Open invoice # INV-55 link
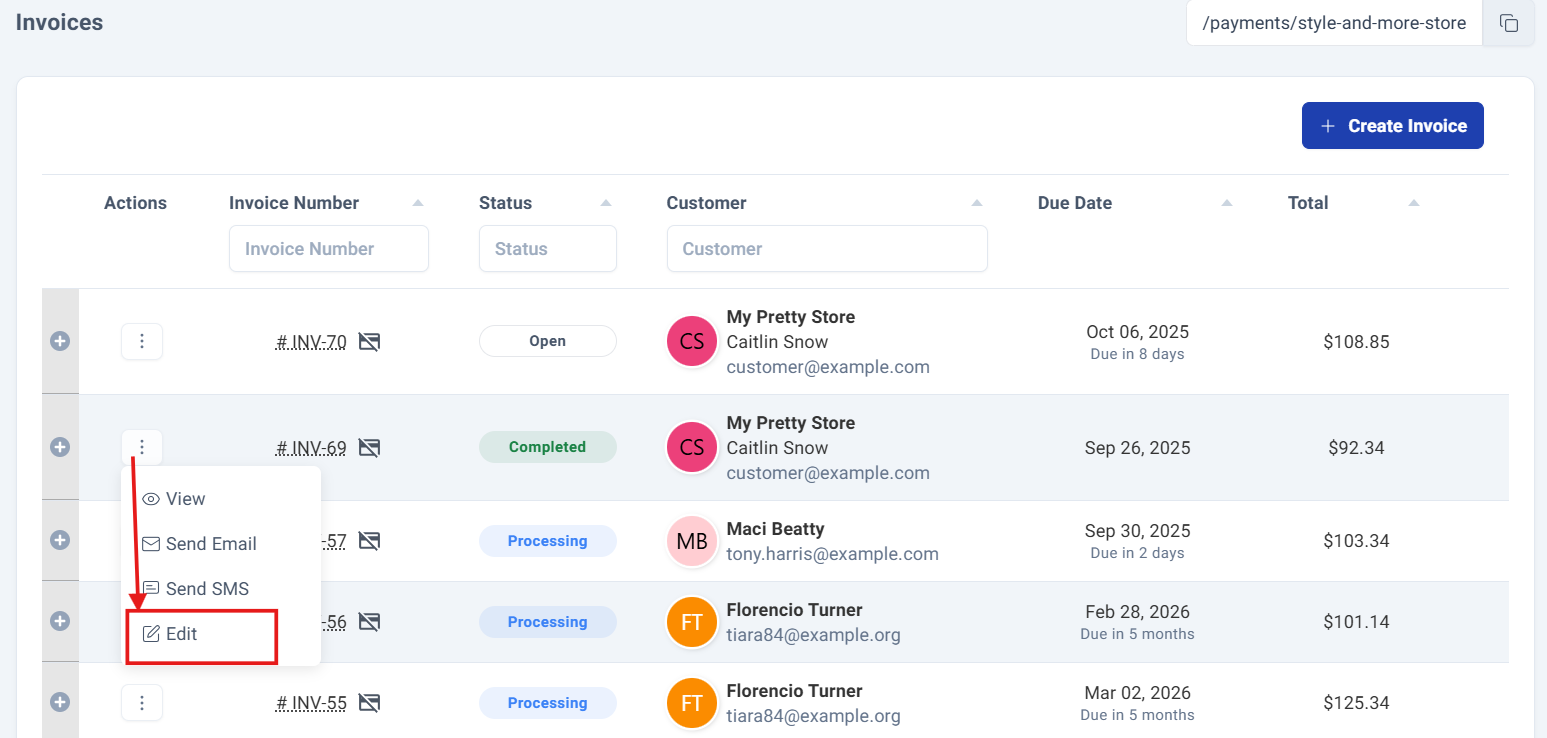Viewport: 1547px width, 738px height. coord(311,703)
